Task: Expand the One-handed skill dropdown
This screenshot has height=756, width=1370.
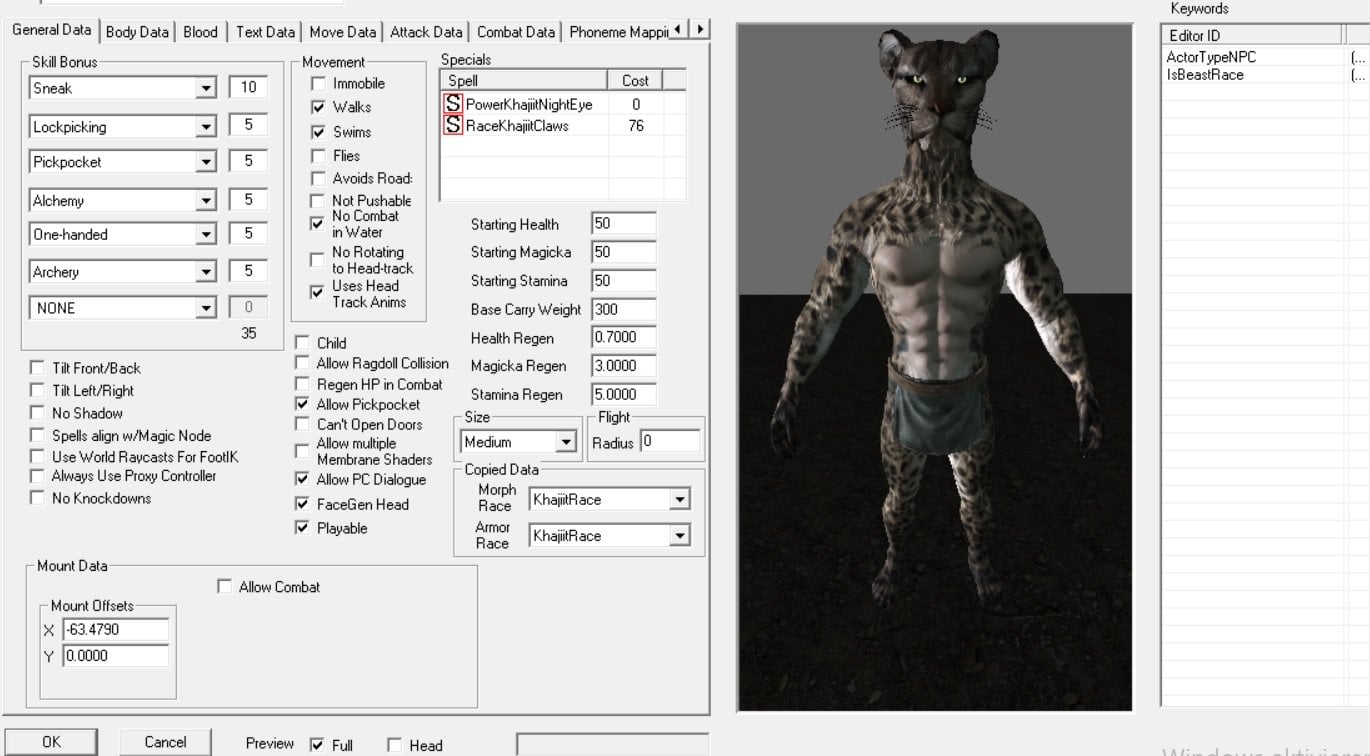Action: pyautogui.click(x=206, y=234)
